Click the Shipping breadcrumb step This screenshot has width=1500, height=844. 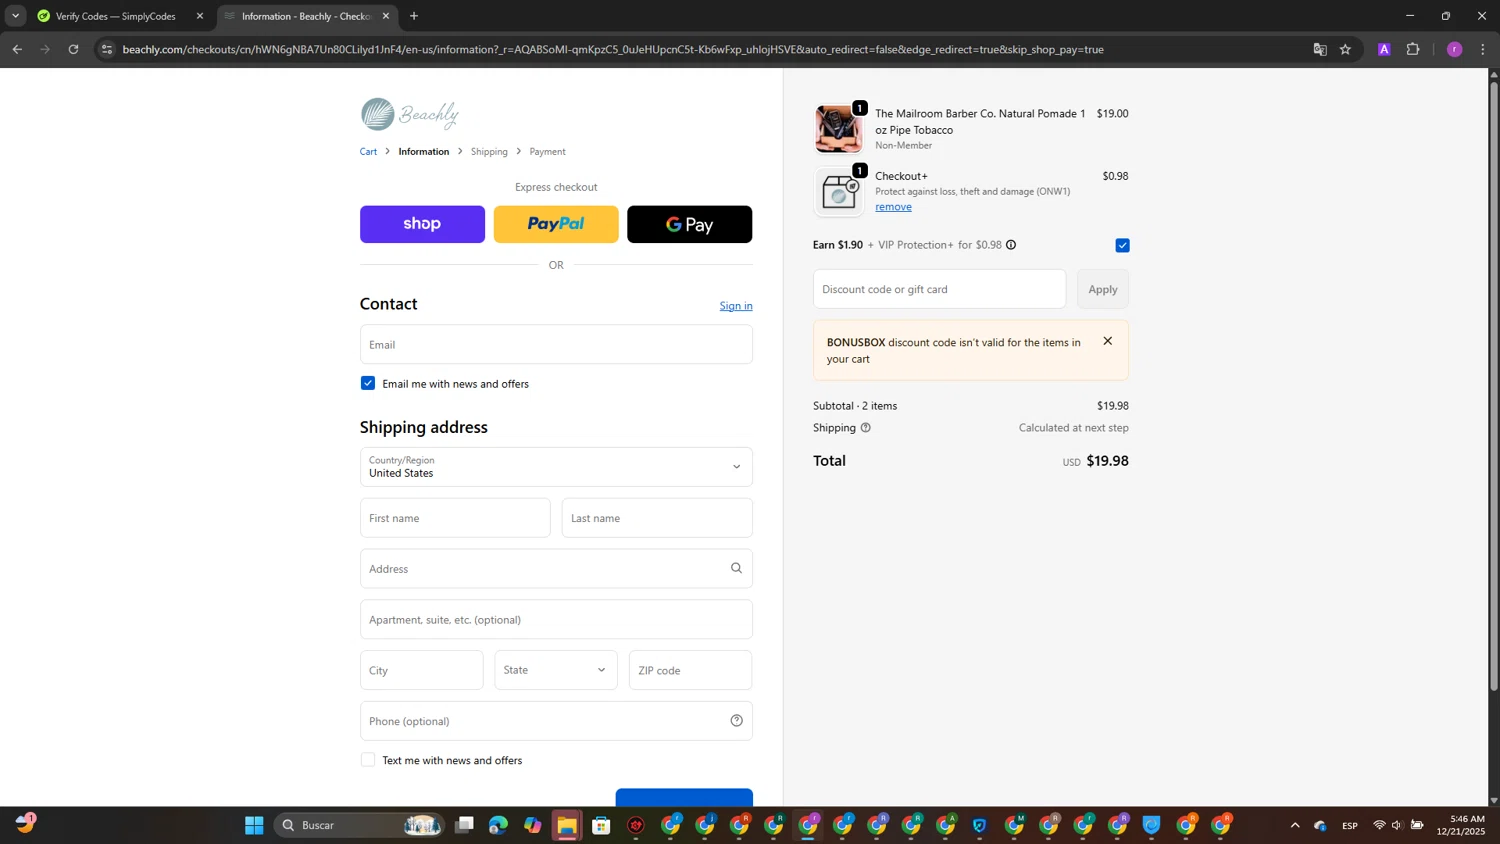pos(489,152)
